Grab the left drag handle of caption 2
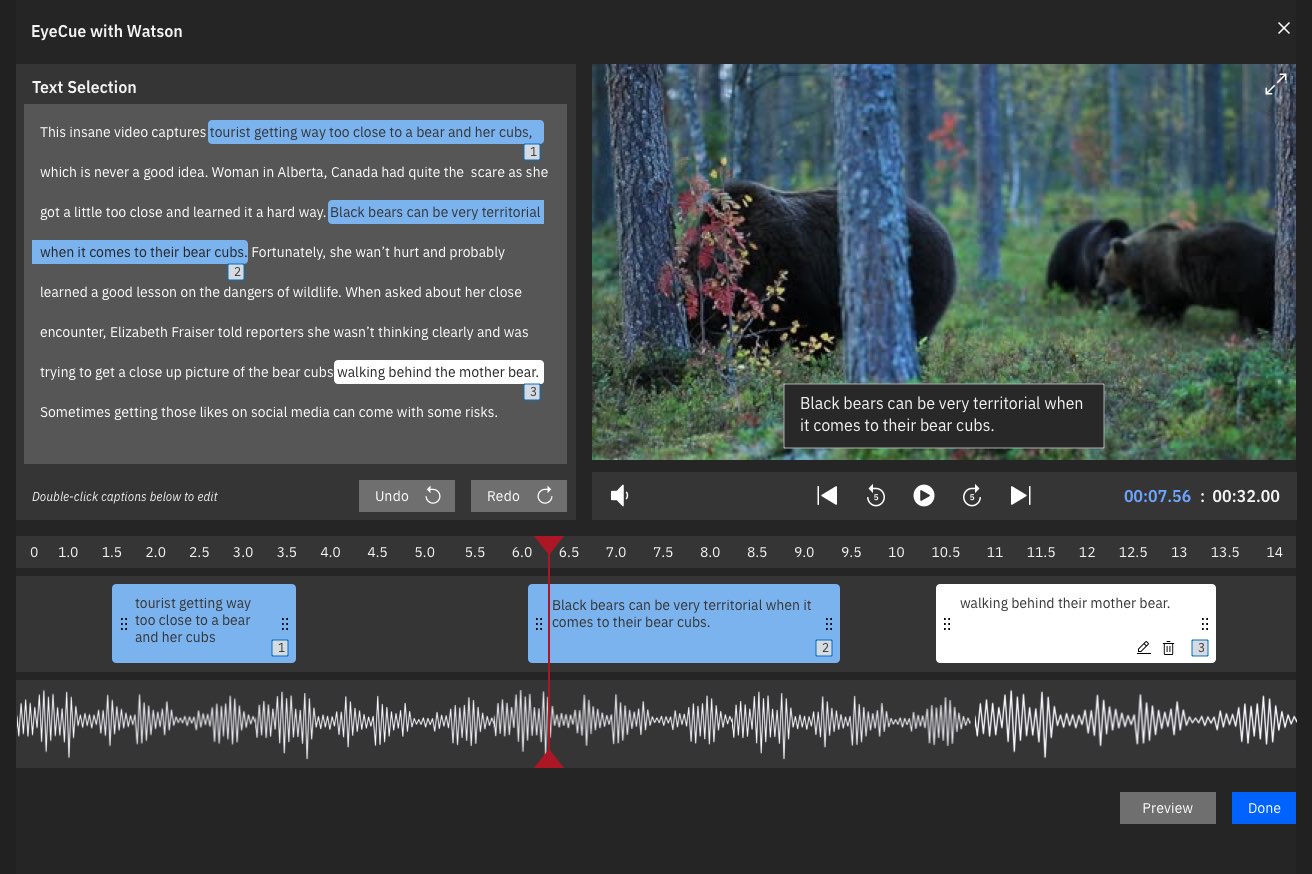 [x=539, y=624]
